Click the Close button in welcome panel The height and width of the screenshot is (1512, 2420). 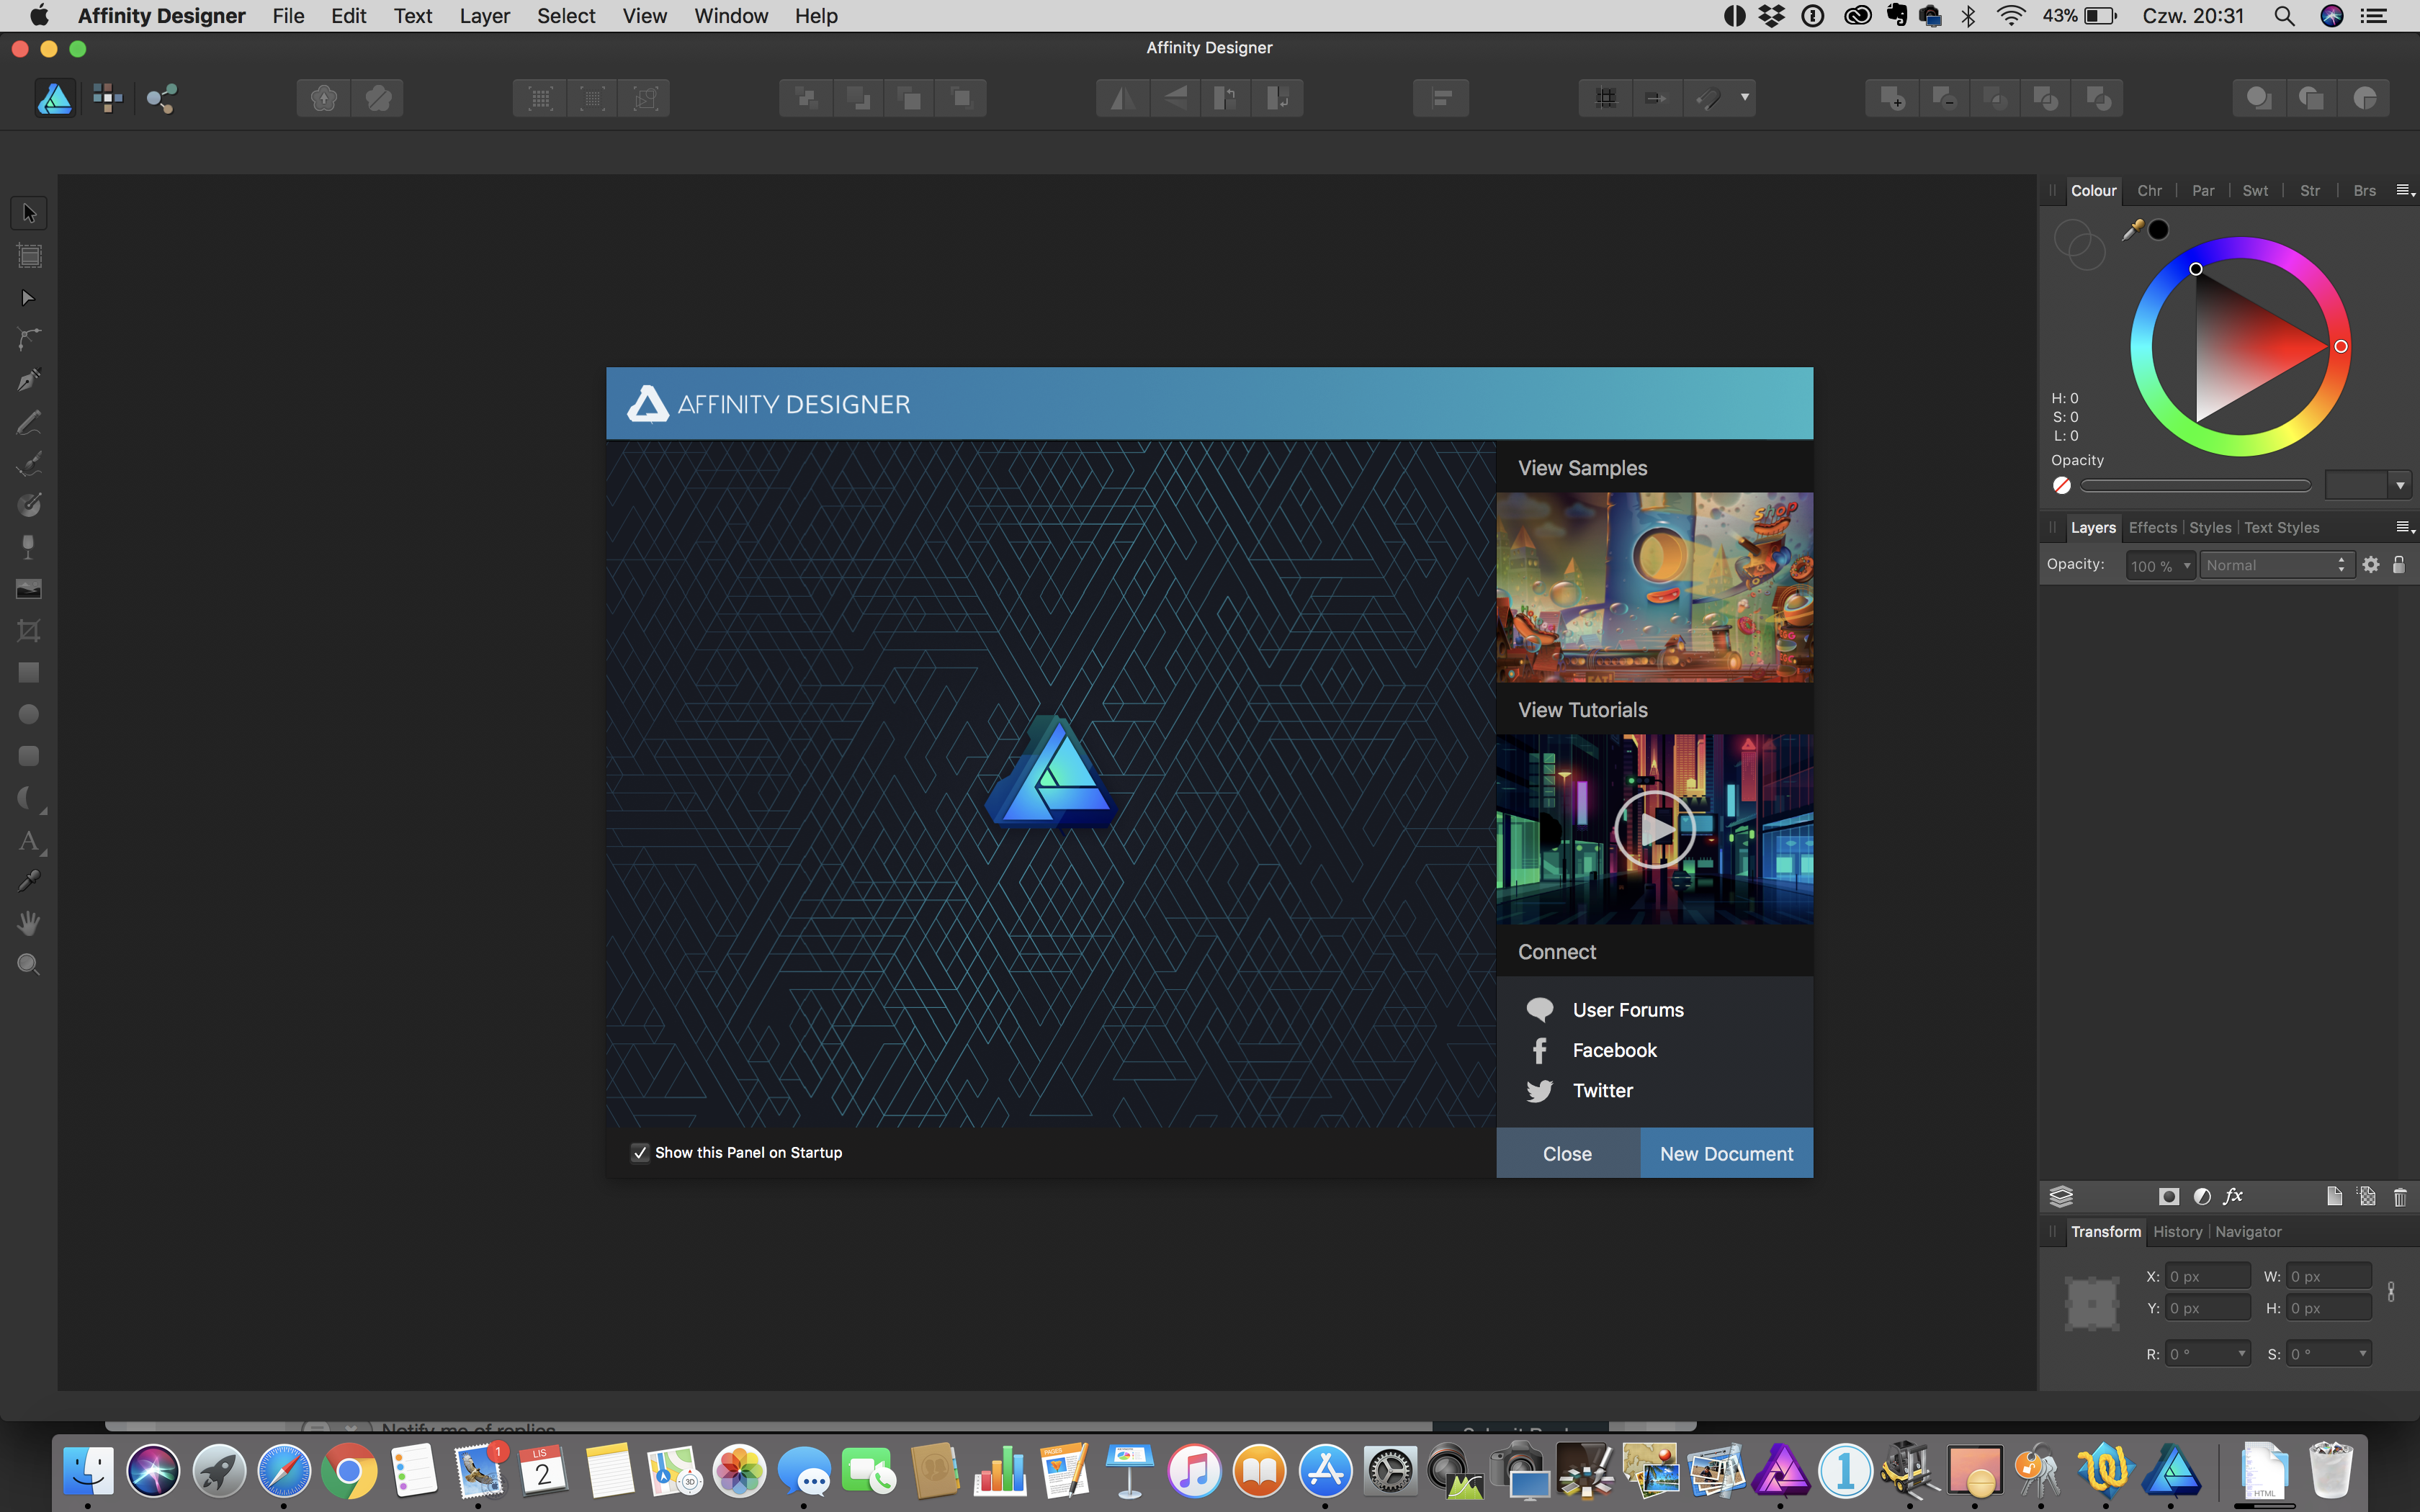pyautogui.click(x=1567, y=1154)
